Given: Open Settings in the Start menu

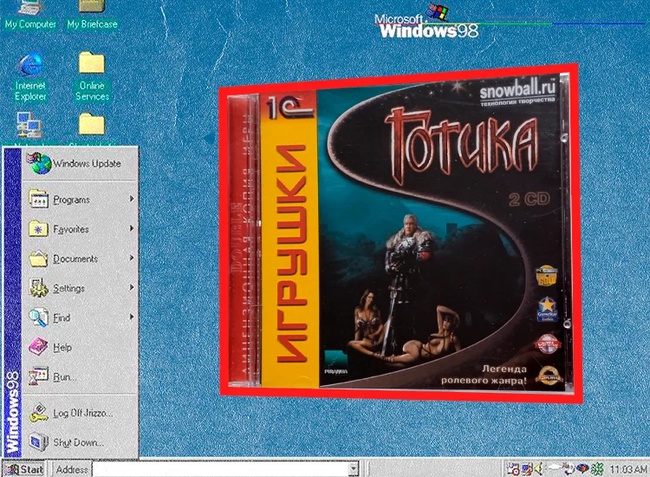Looking at the screenshot, I should coord(80,288).
